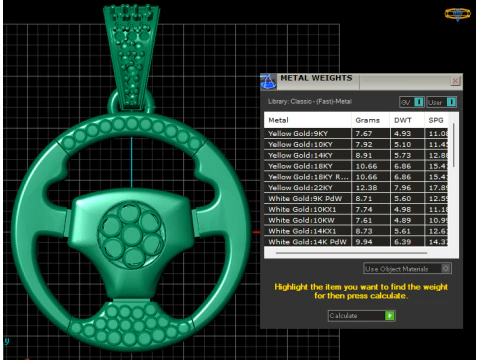Screen dimensions: 480x360
Task: Sort by the SPG column header
Action: click(x=436, y=120)
